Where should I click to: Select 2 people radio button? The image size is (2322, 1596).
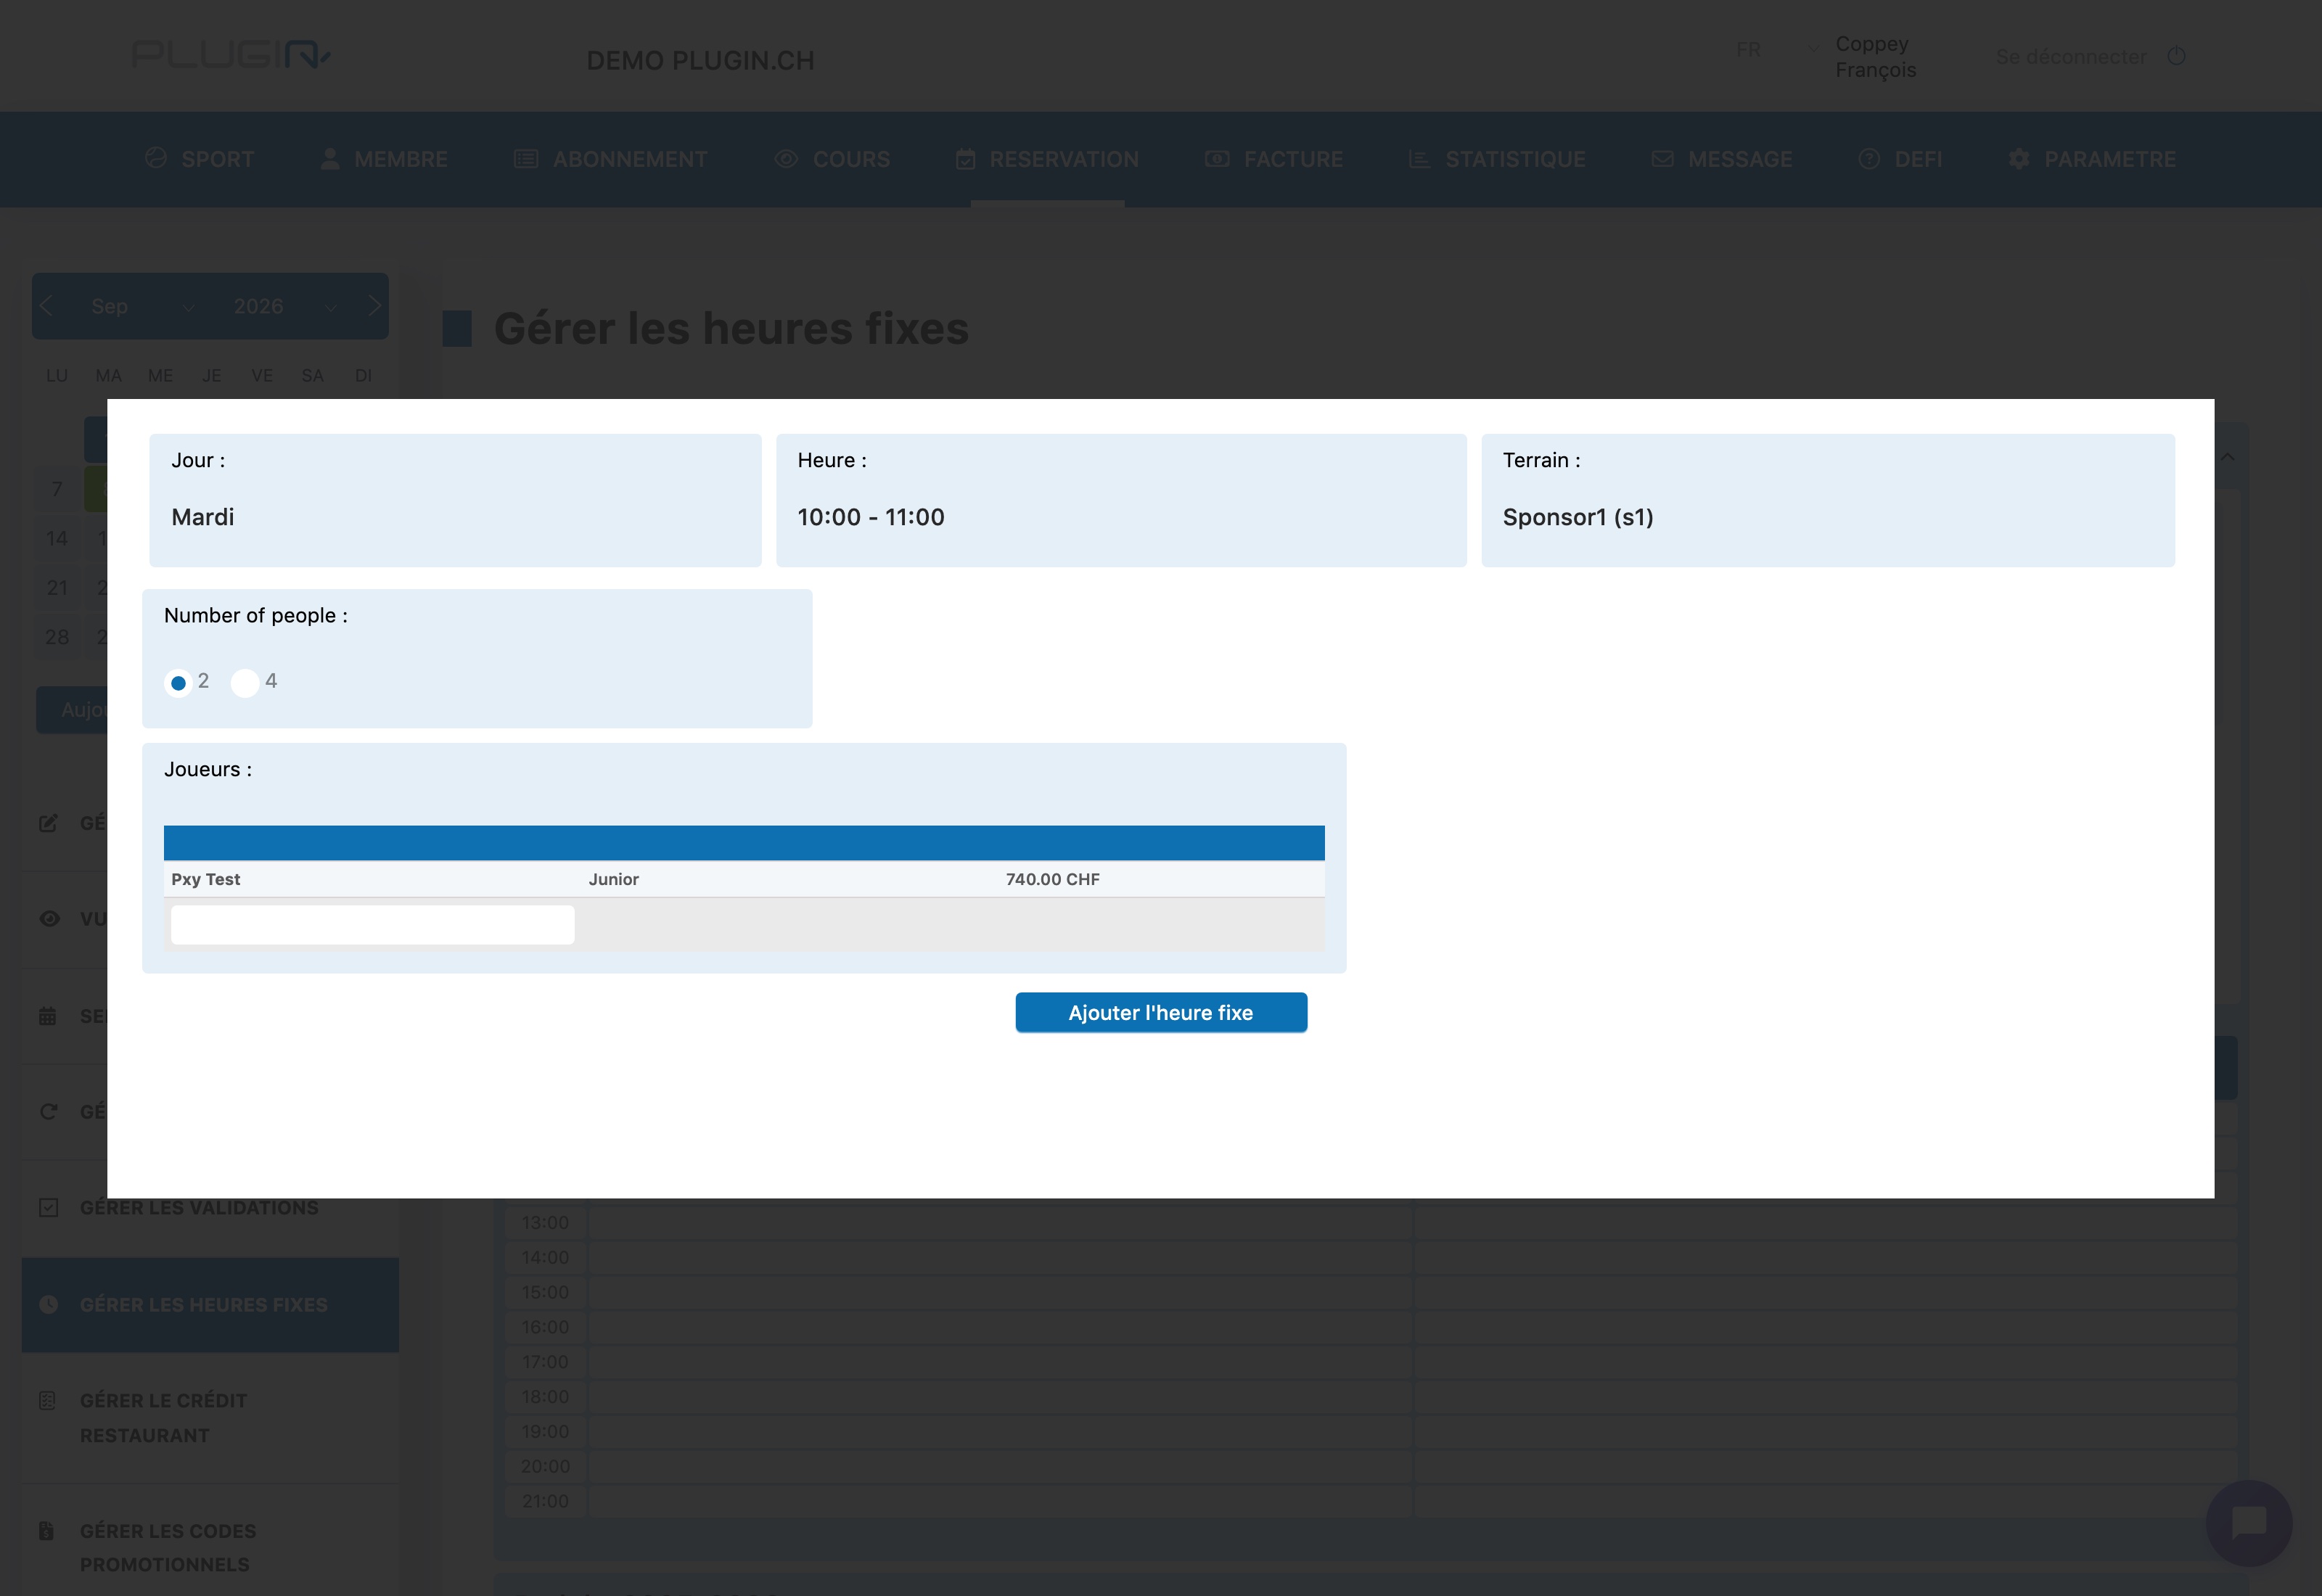(x=178, y=683)
